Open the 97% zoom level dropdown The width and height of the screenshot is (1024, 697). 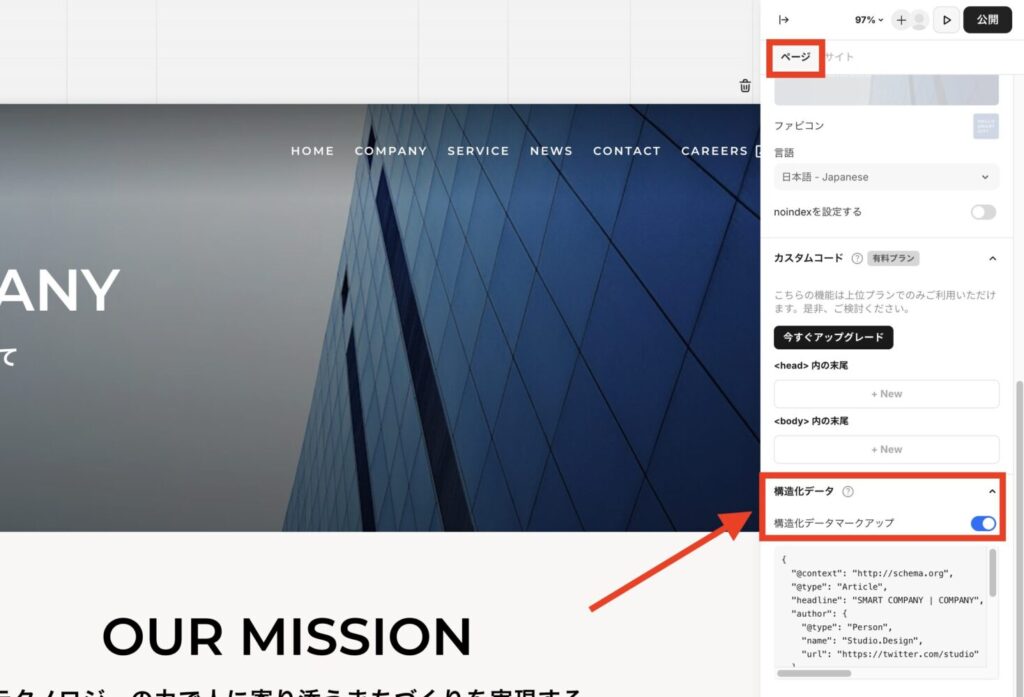click(869, 20)
